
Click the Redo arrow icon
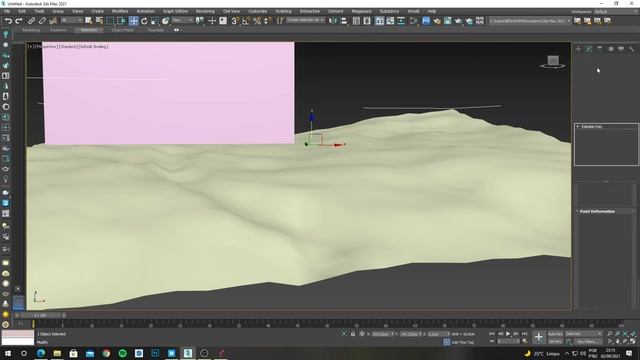click(x=19, y=20)
